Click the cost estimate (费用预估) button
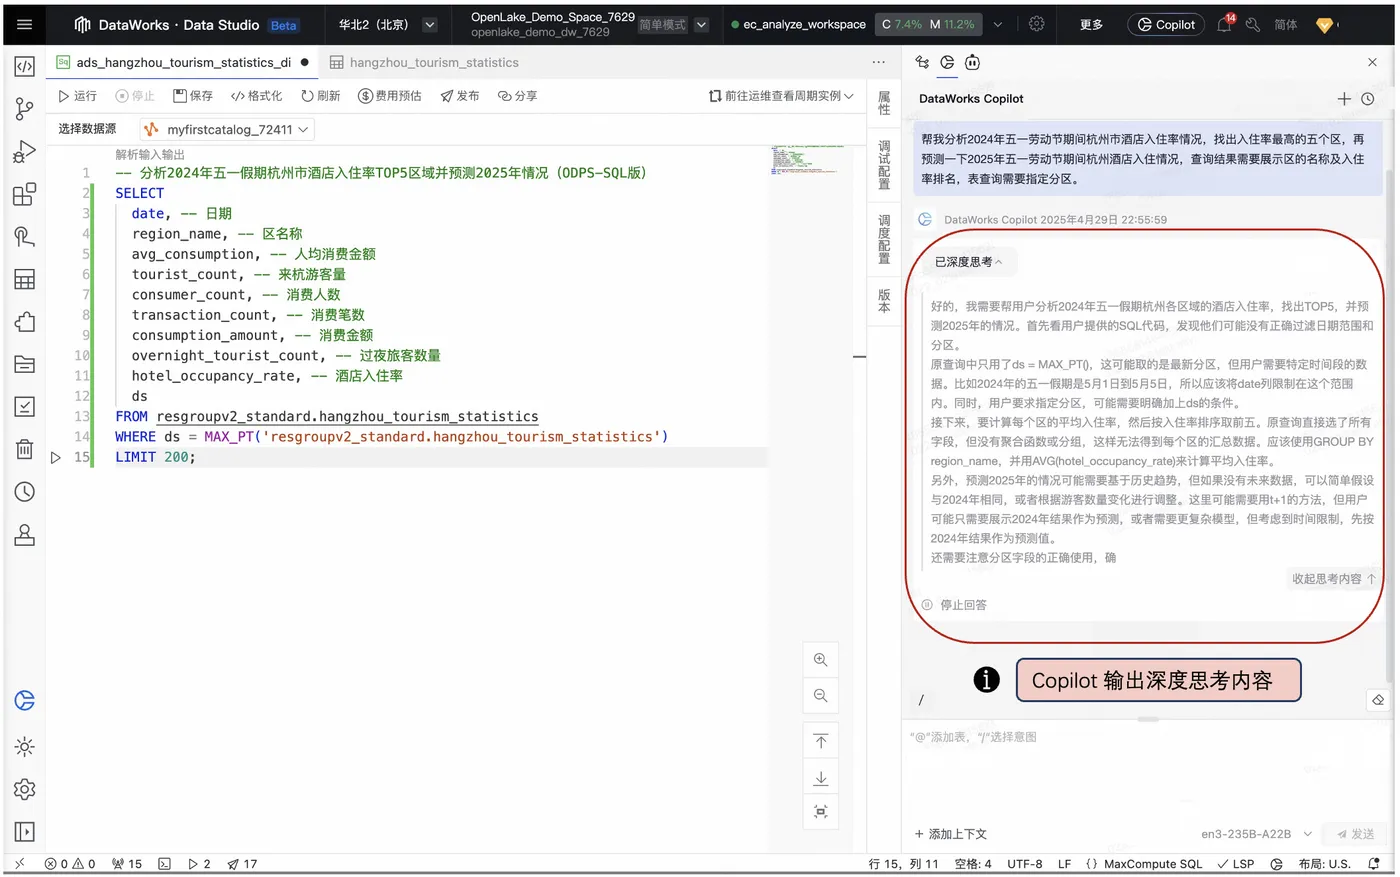 [390, 96]
